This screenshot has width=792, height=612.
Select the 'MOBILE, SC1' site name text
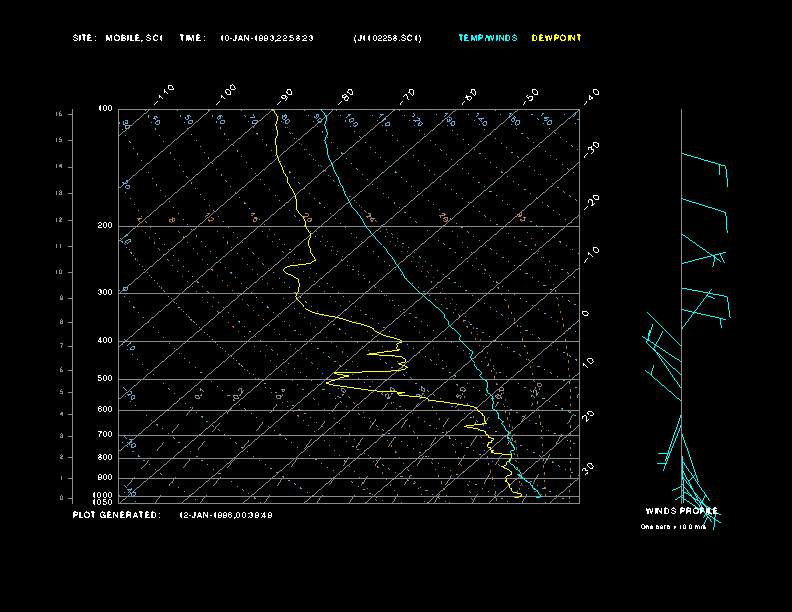(134, 38)
